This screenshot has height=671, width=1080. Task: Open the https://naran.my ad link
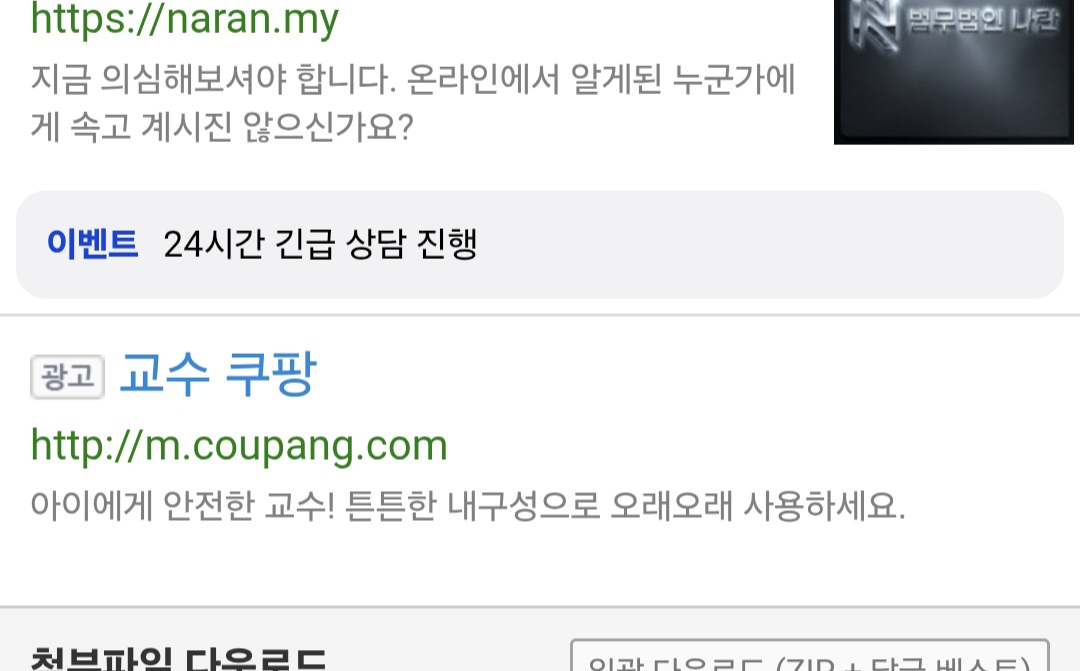pos(185,19)
